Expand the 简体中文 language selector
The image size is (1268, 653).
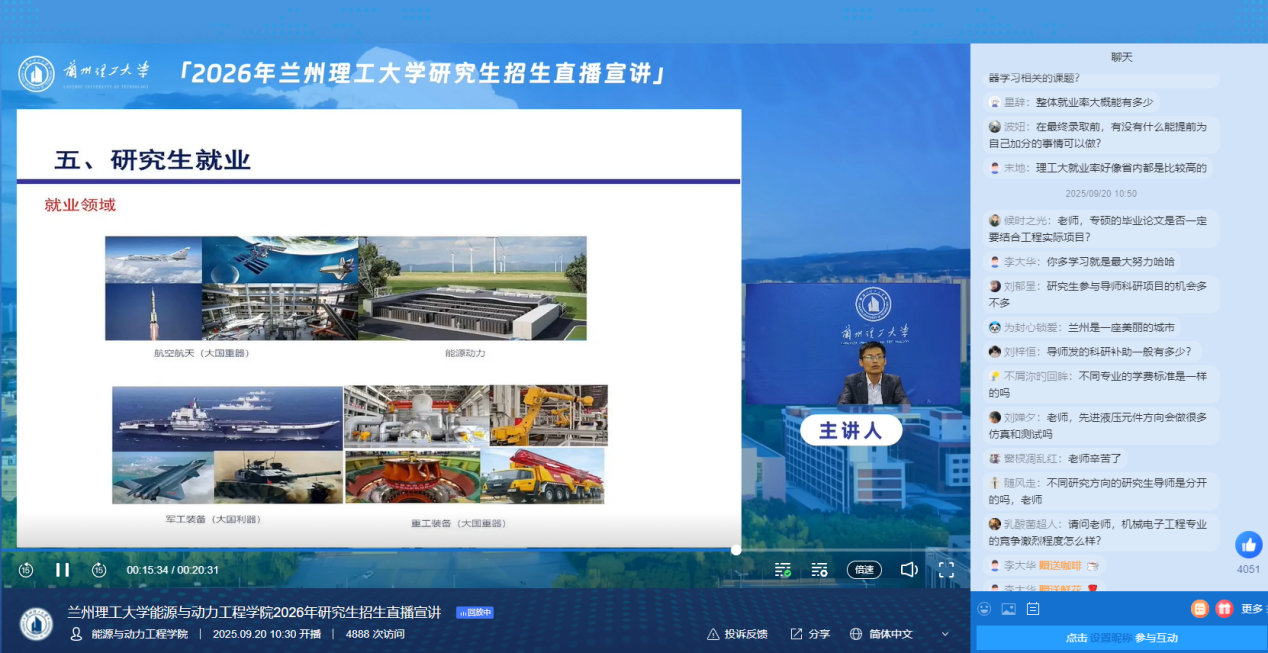(x=899, y=634)
